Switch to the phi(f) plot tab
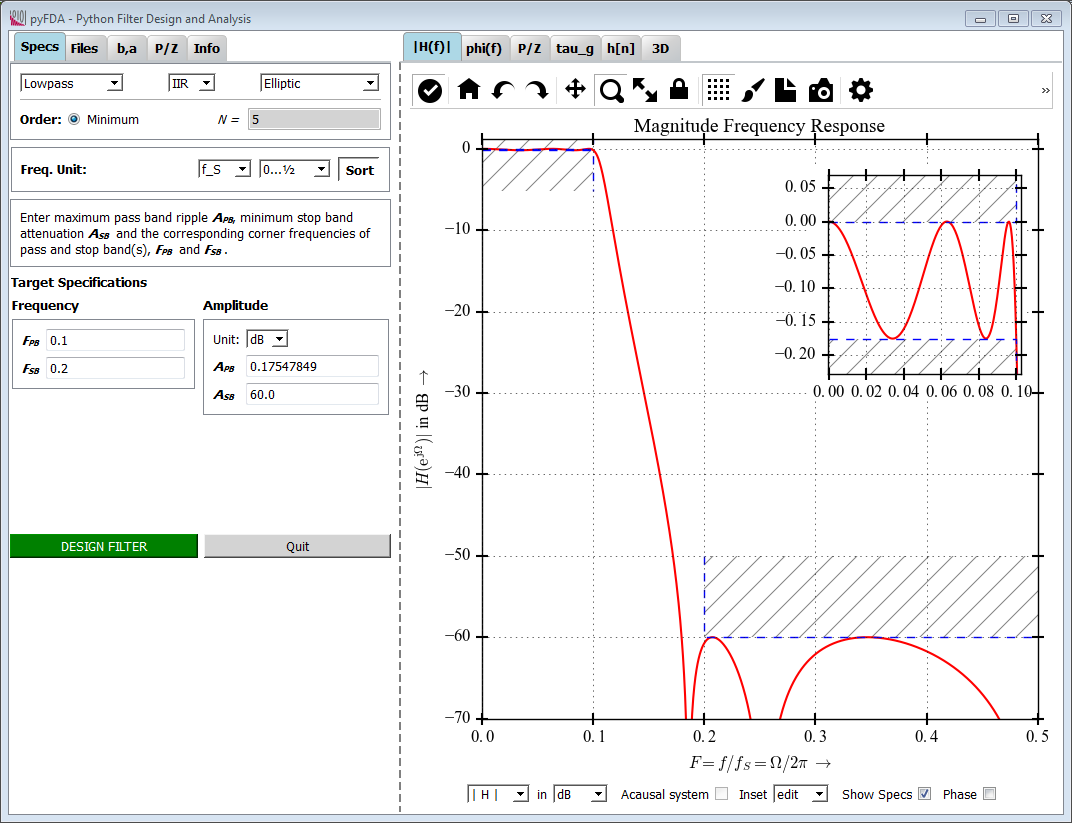 click(x=484, y=49)
